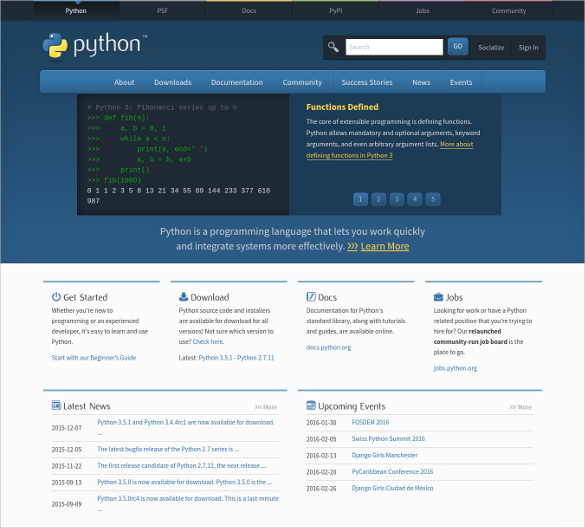Open the FOSDEM 2016 event
585x528 pixels.
click(x=370, y=422)
